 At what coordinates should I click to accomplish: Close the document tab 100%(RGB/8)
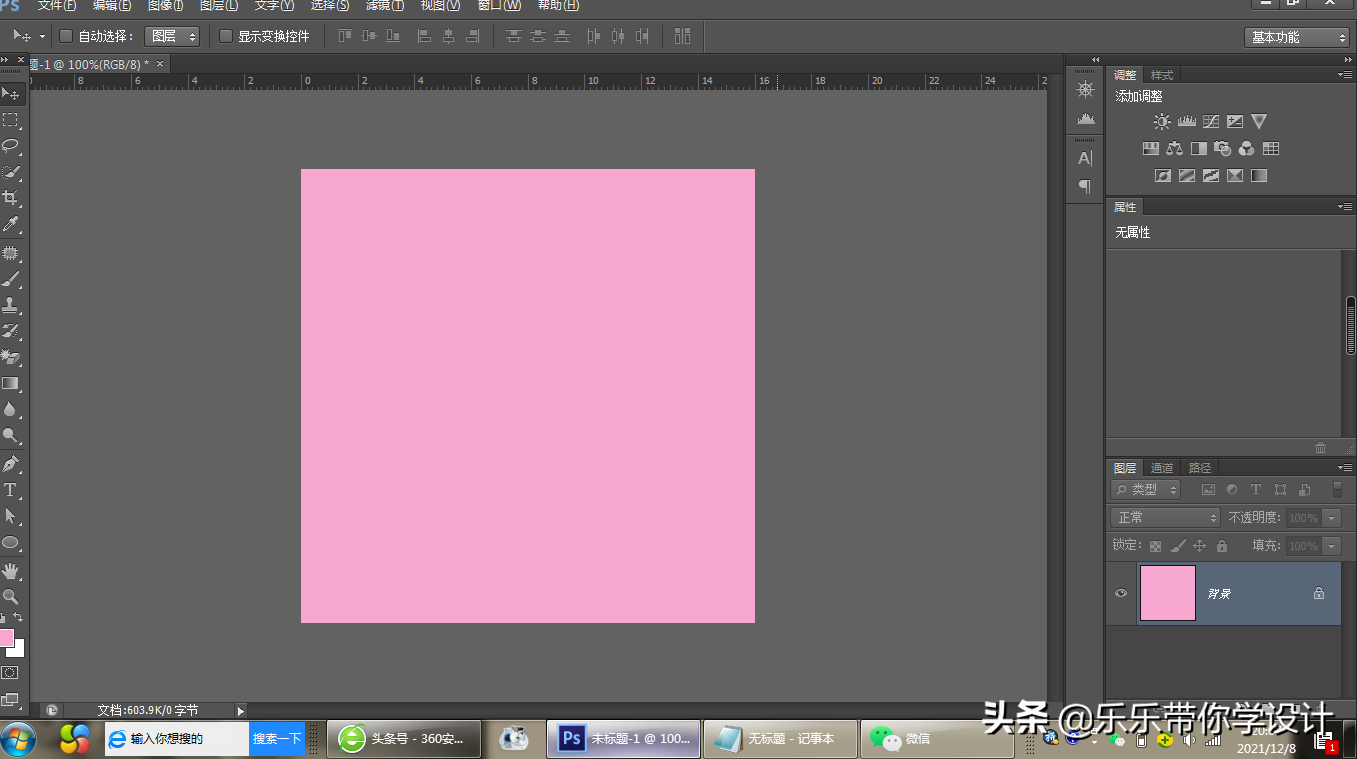click(x=160, y=64)
